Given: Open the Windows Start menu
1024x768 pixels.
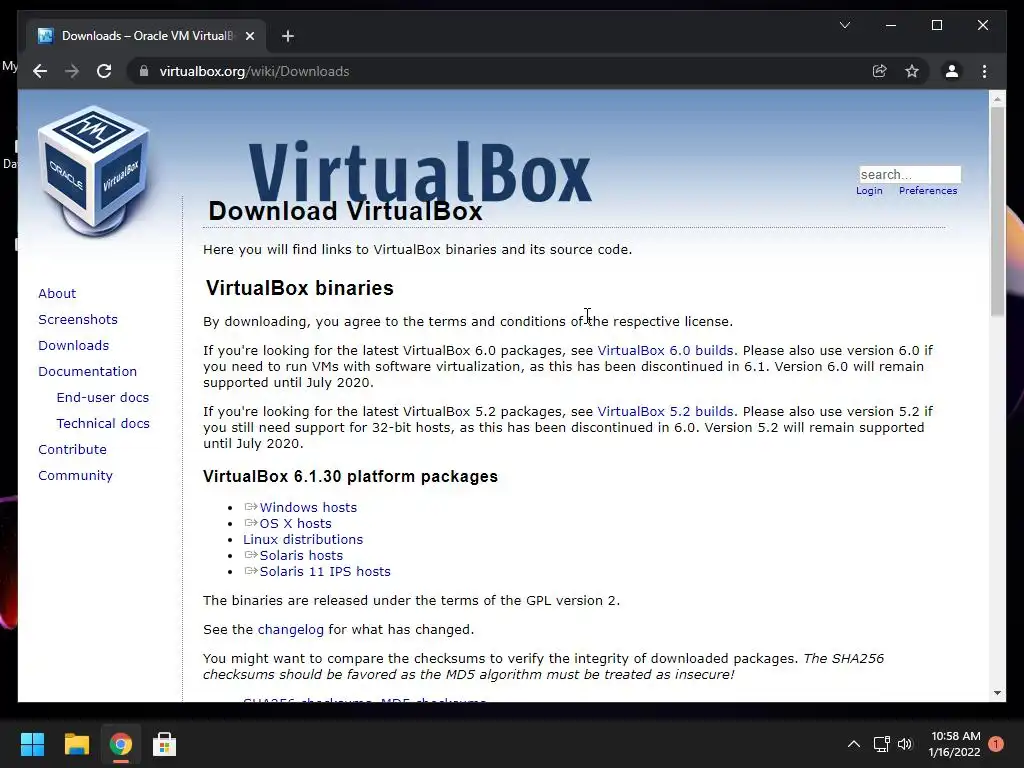Looking at the screenshot, I should (32, 744).
